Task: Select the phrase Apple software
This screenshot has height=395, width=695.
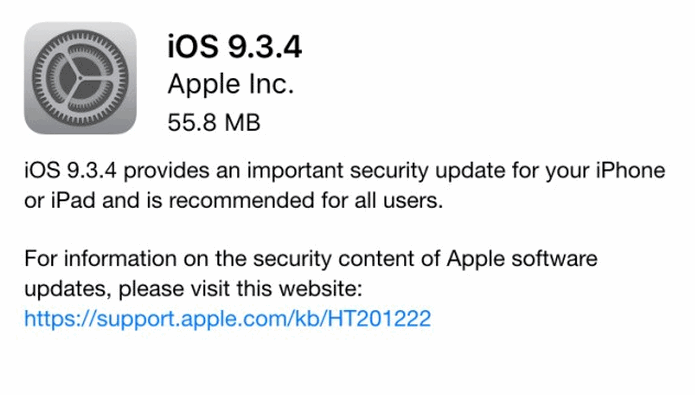Action: [x=522, y=260]
